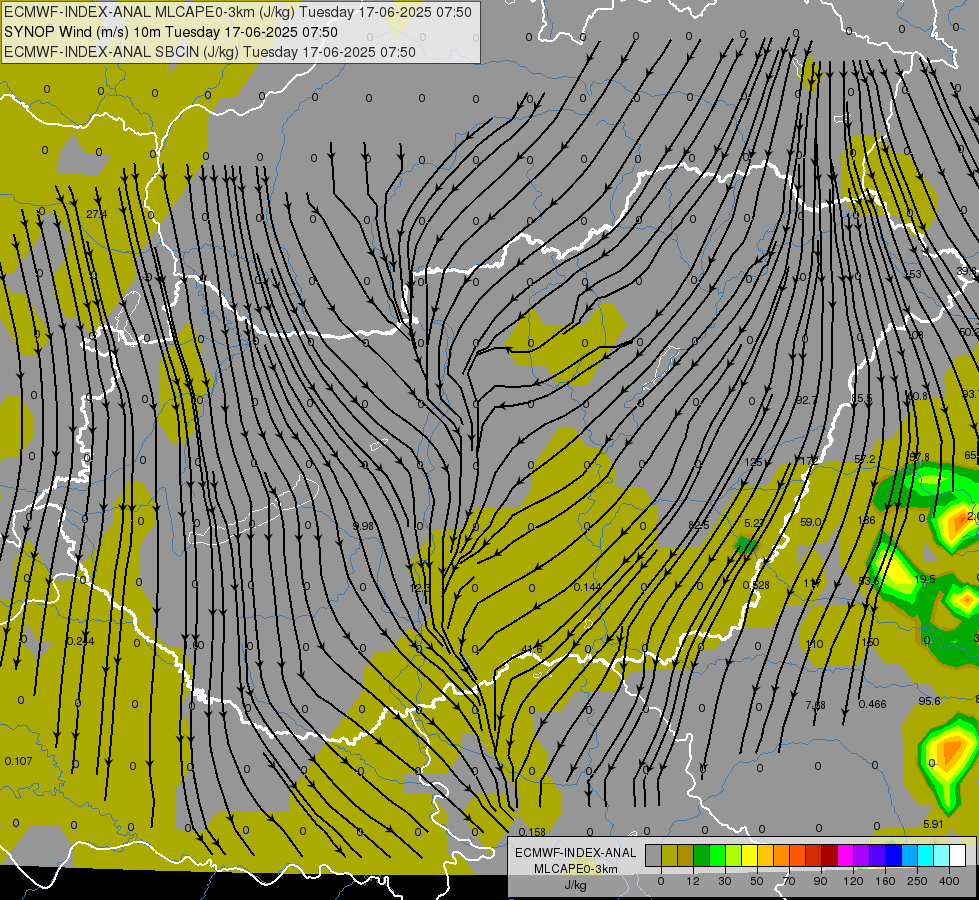Click the legend tick label 90
The height and width of the screenshot is (900, 979).
coord(820,881)
